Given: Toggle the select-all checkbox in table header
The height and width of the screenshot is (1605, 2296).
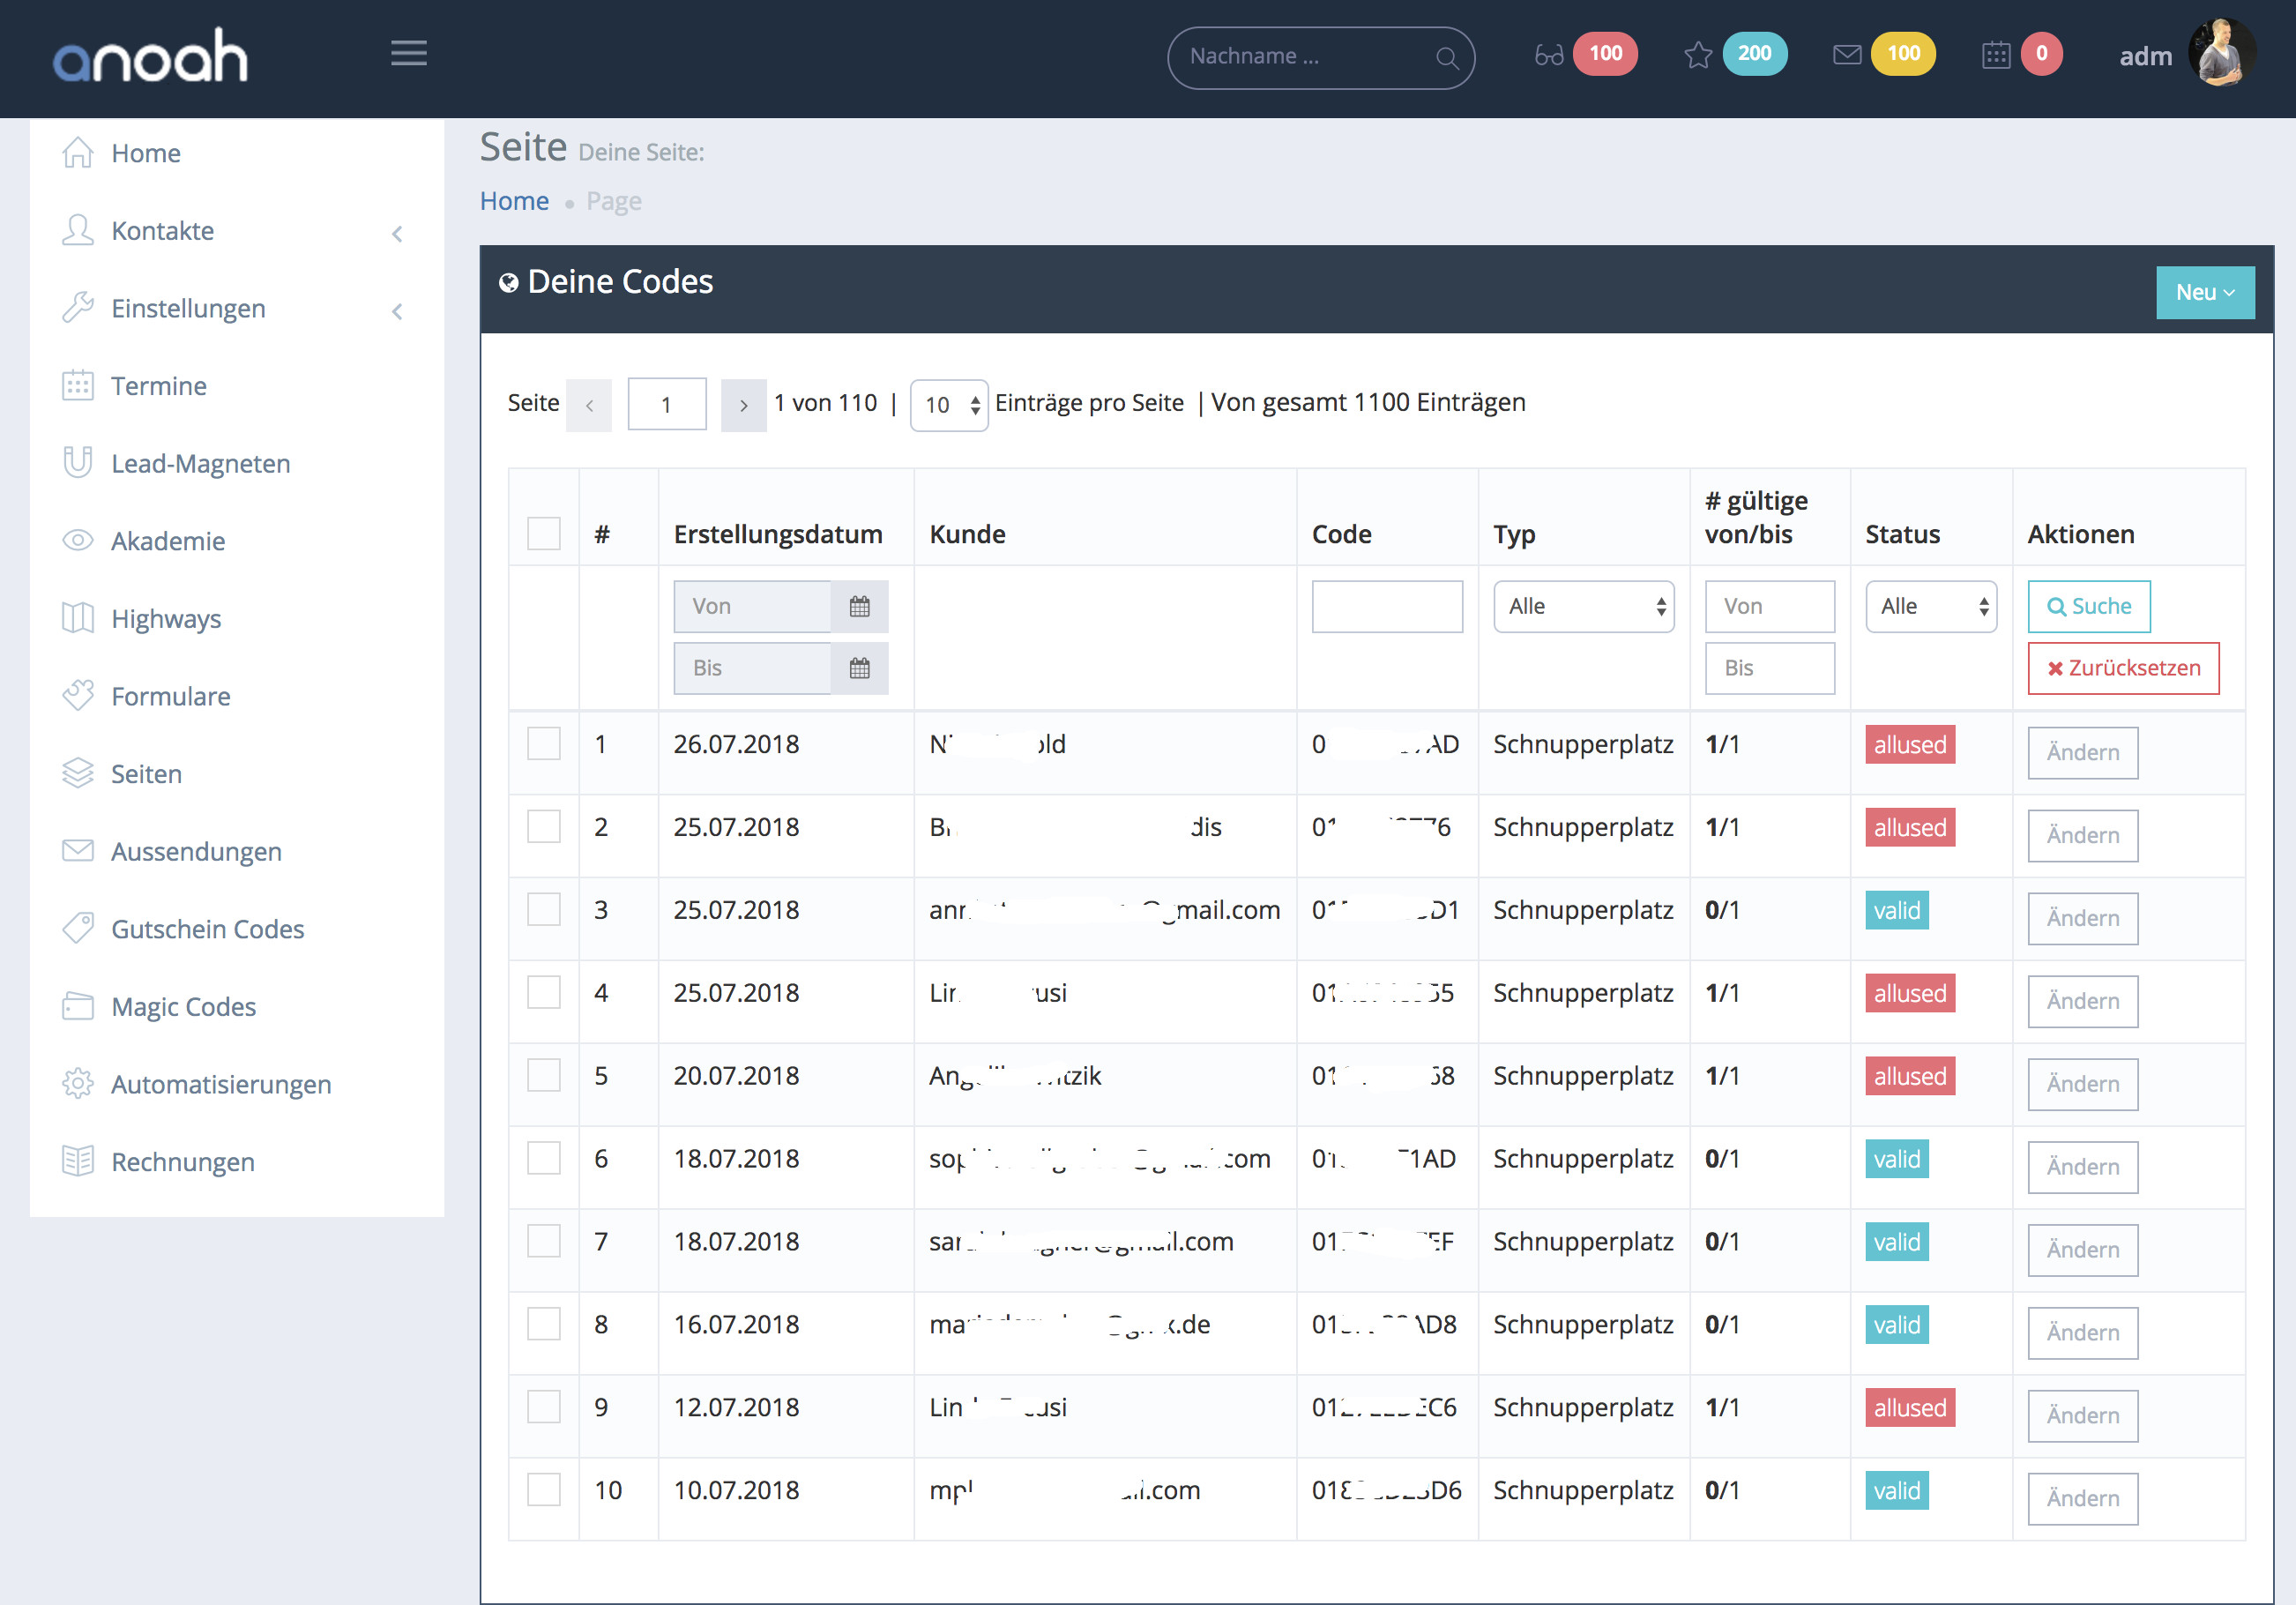Looking at the screenshot, I should point(543,533).
